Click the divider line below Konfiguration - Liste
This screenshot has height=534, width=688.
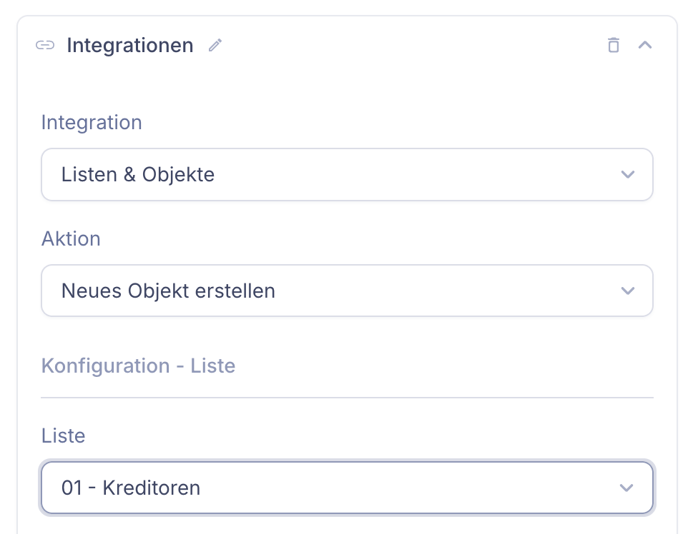point(347,398)
